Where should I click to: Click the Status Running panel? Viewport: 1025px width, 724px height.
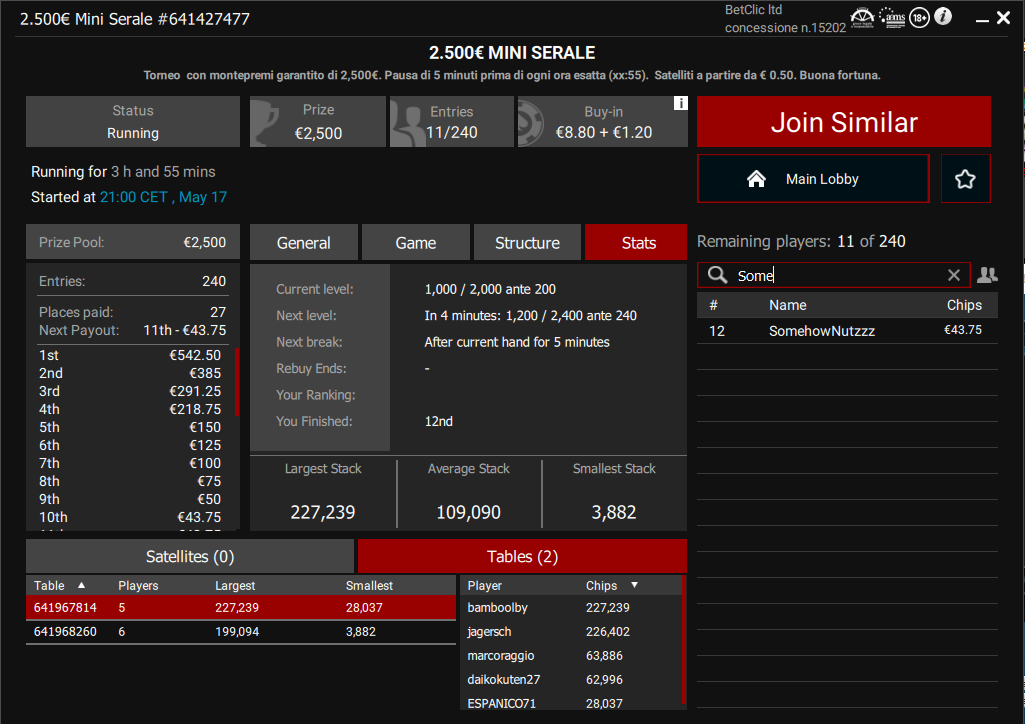click(133, 122)
